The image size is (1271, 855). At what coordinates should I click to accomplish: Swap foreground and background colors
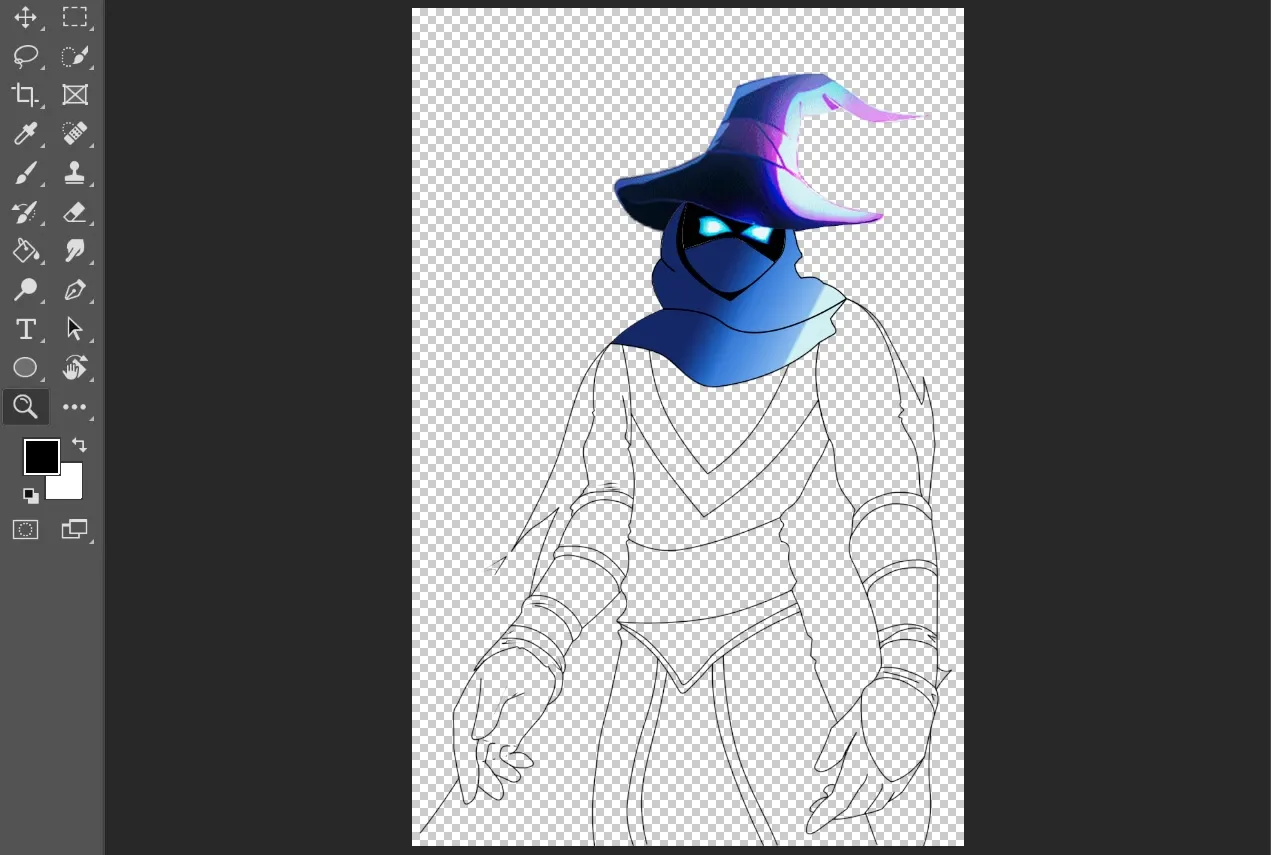(x=79, y=446)
